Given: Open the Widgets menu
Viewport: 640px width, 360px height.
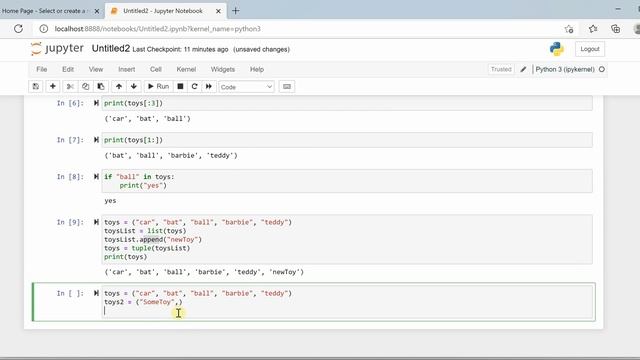Looking at the screenshot, I should (223, 69).
